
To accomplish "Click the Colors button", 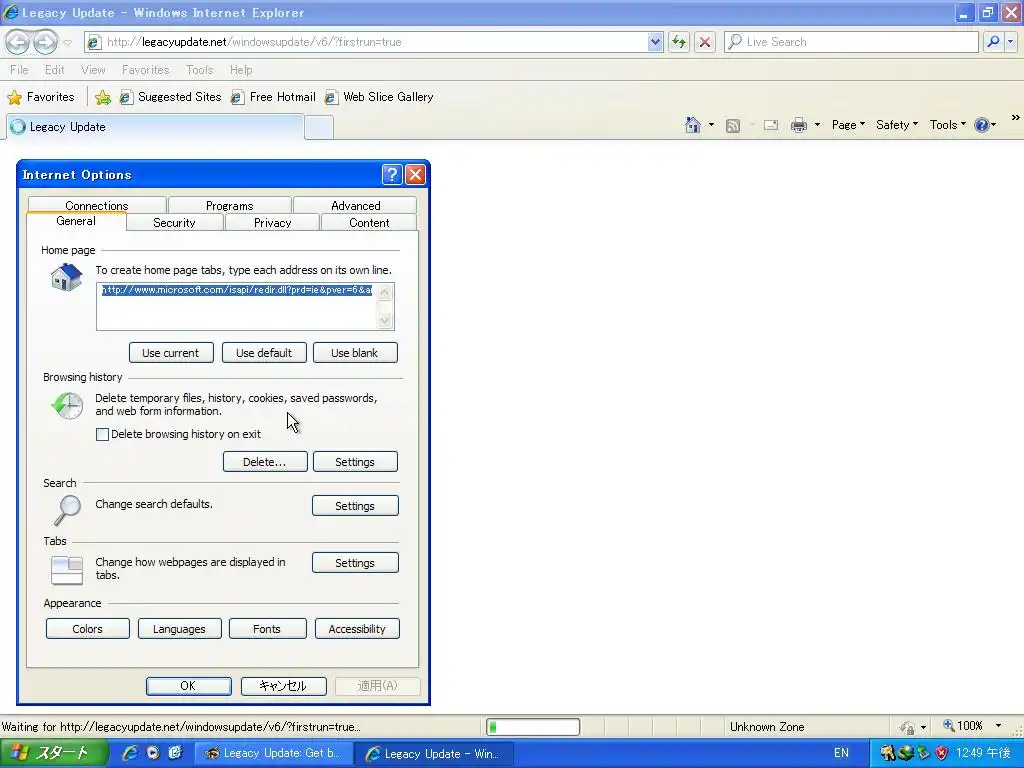I will [88, 629].
